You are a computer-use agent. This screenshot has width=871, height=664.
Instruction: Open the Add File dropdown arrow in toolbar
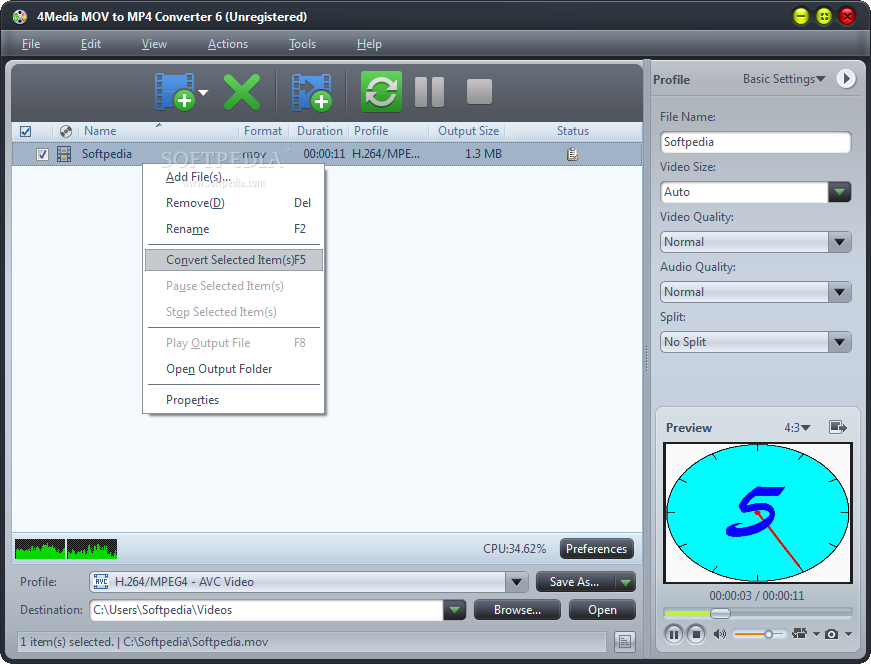pyautogui.click(x=203, y=93)
